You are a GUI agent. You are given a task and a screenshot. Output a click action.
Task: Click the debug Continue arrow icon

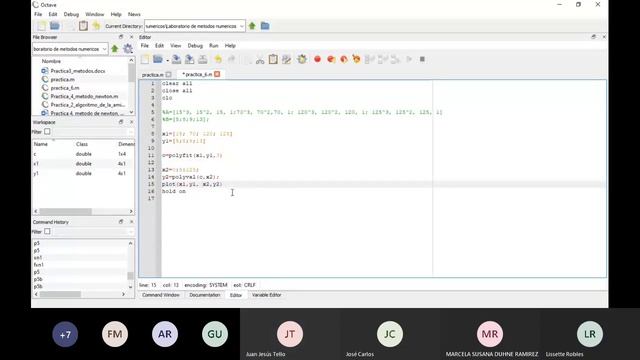[x=409, y=59]
